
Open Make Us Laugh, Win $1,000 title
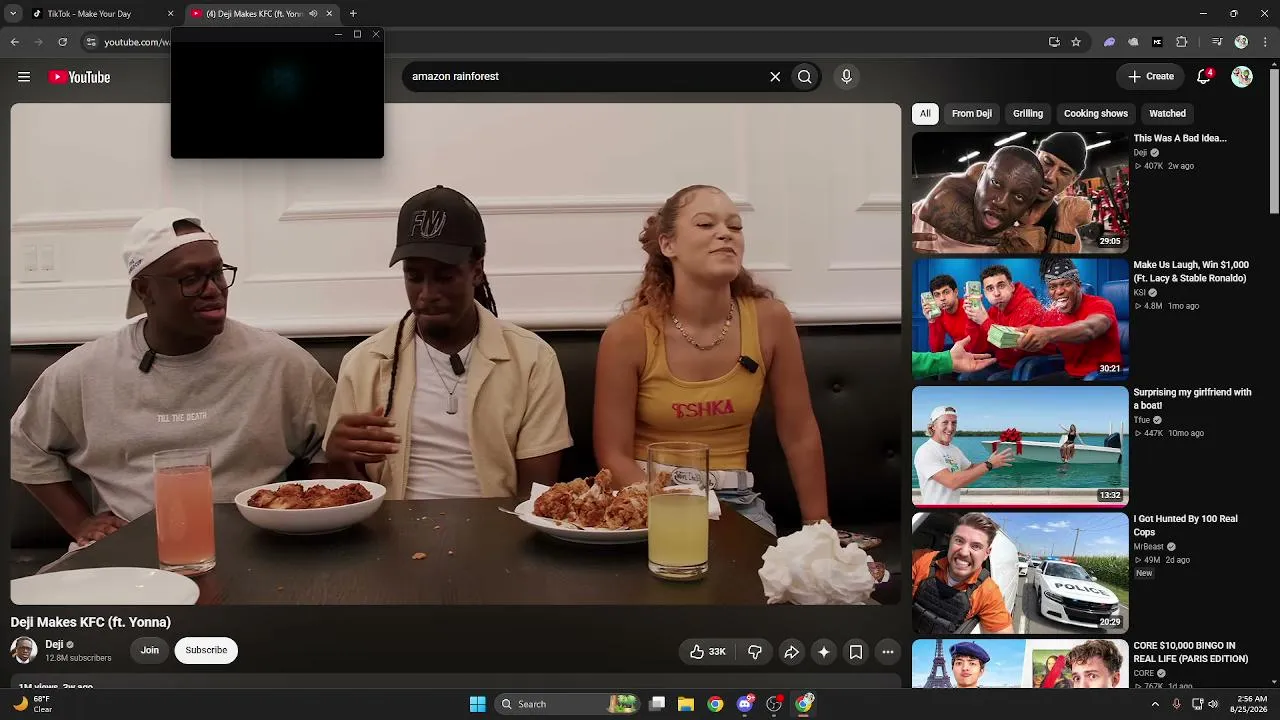click(x=1191, y=272)
